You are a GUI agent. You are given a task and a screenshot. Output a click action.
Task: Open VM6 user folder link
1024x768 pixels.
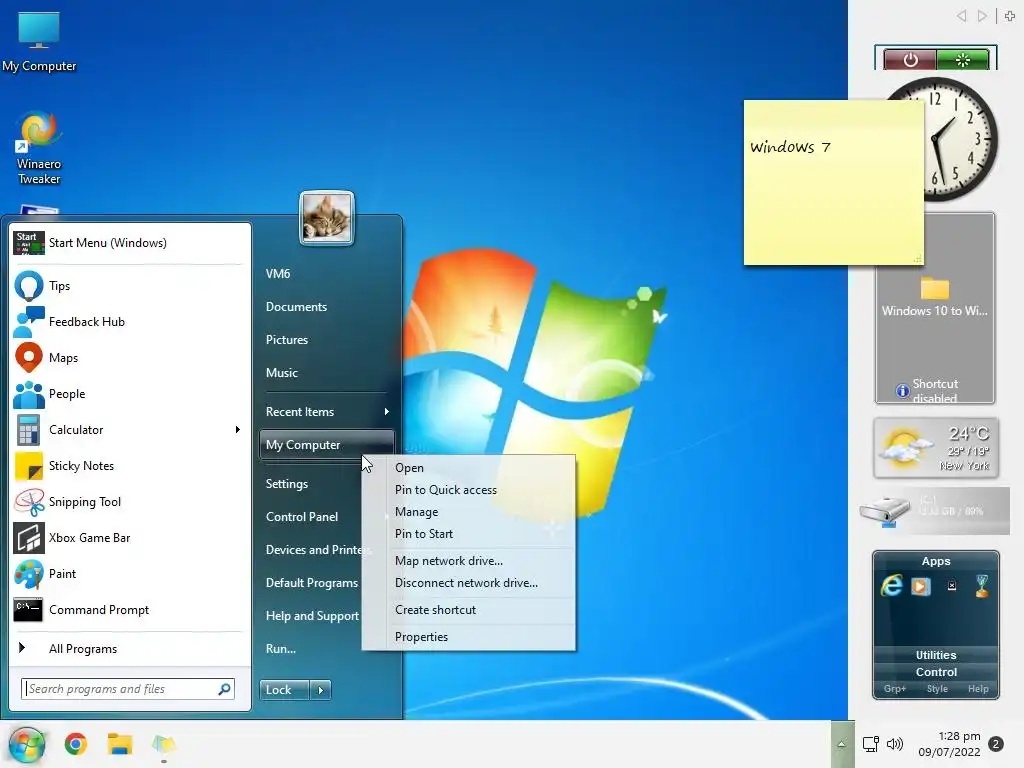pos(278,274)
